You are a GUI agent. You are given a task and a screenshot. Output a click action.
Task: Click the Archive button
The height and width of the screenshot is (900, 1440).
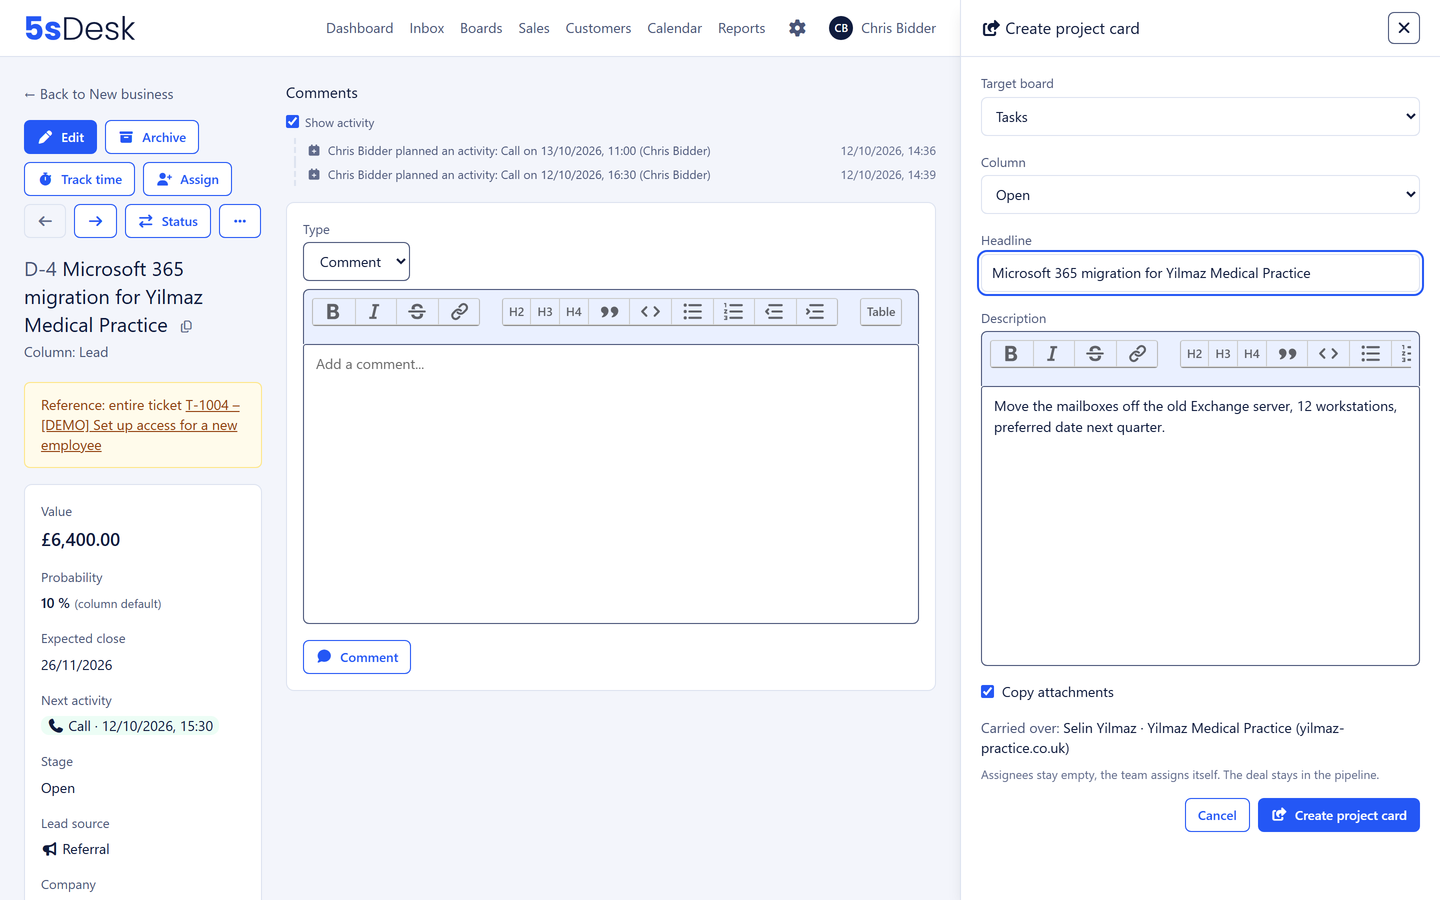(152, 137)
